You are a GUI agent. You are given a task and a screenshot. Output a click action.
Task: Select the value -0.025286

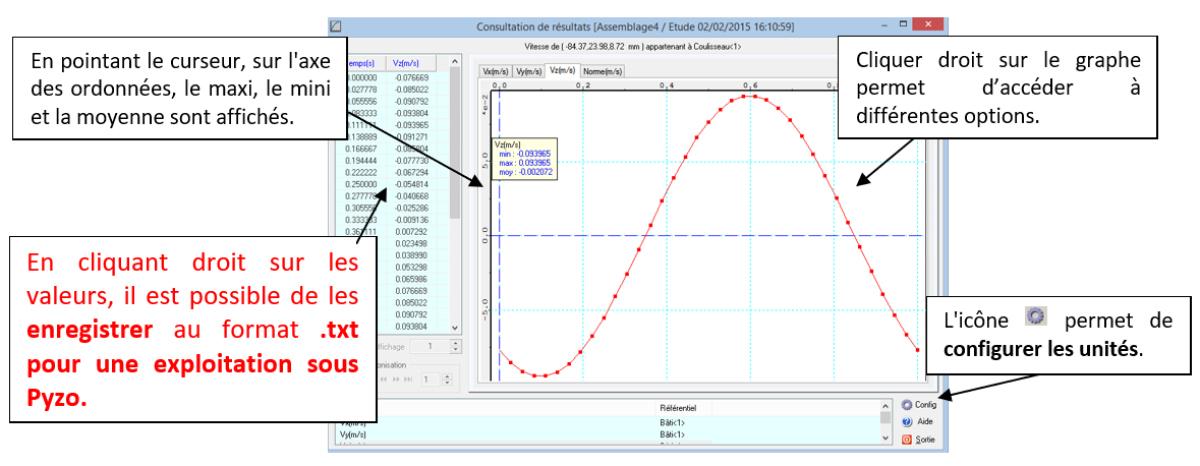pos(411,208)
